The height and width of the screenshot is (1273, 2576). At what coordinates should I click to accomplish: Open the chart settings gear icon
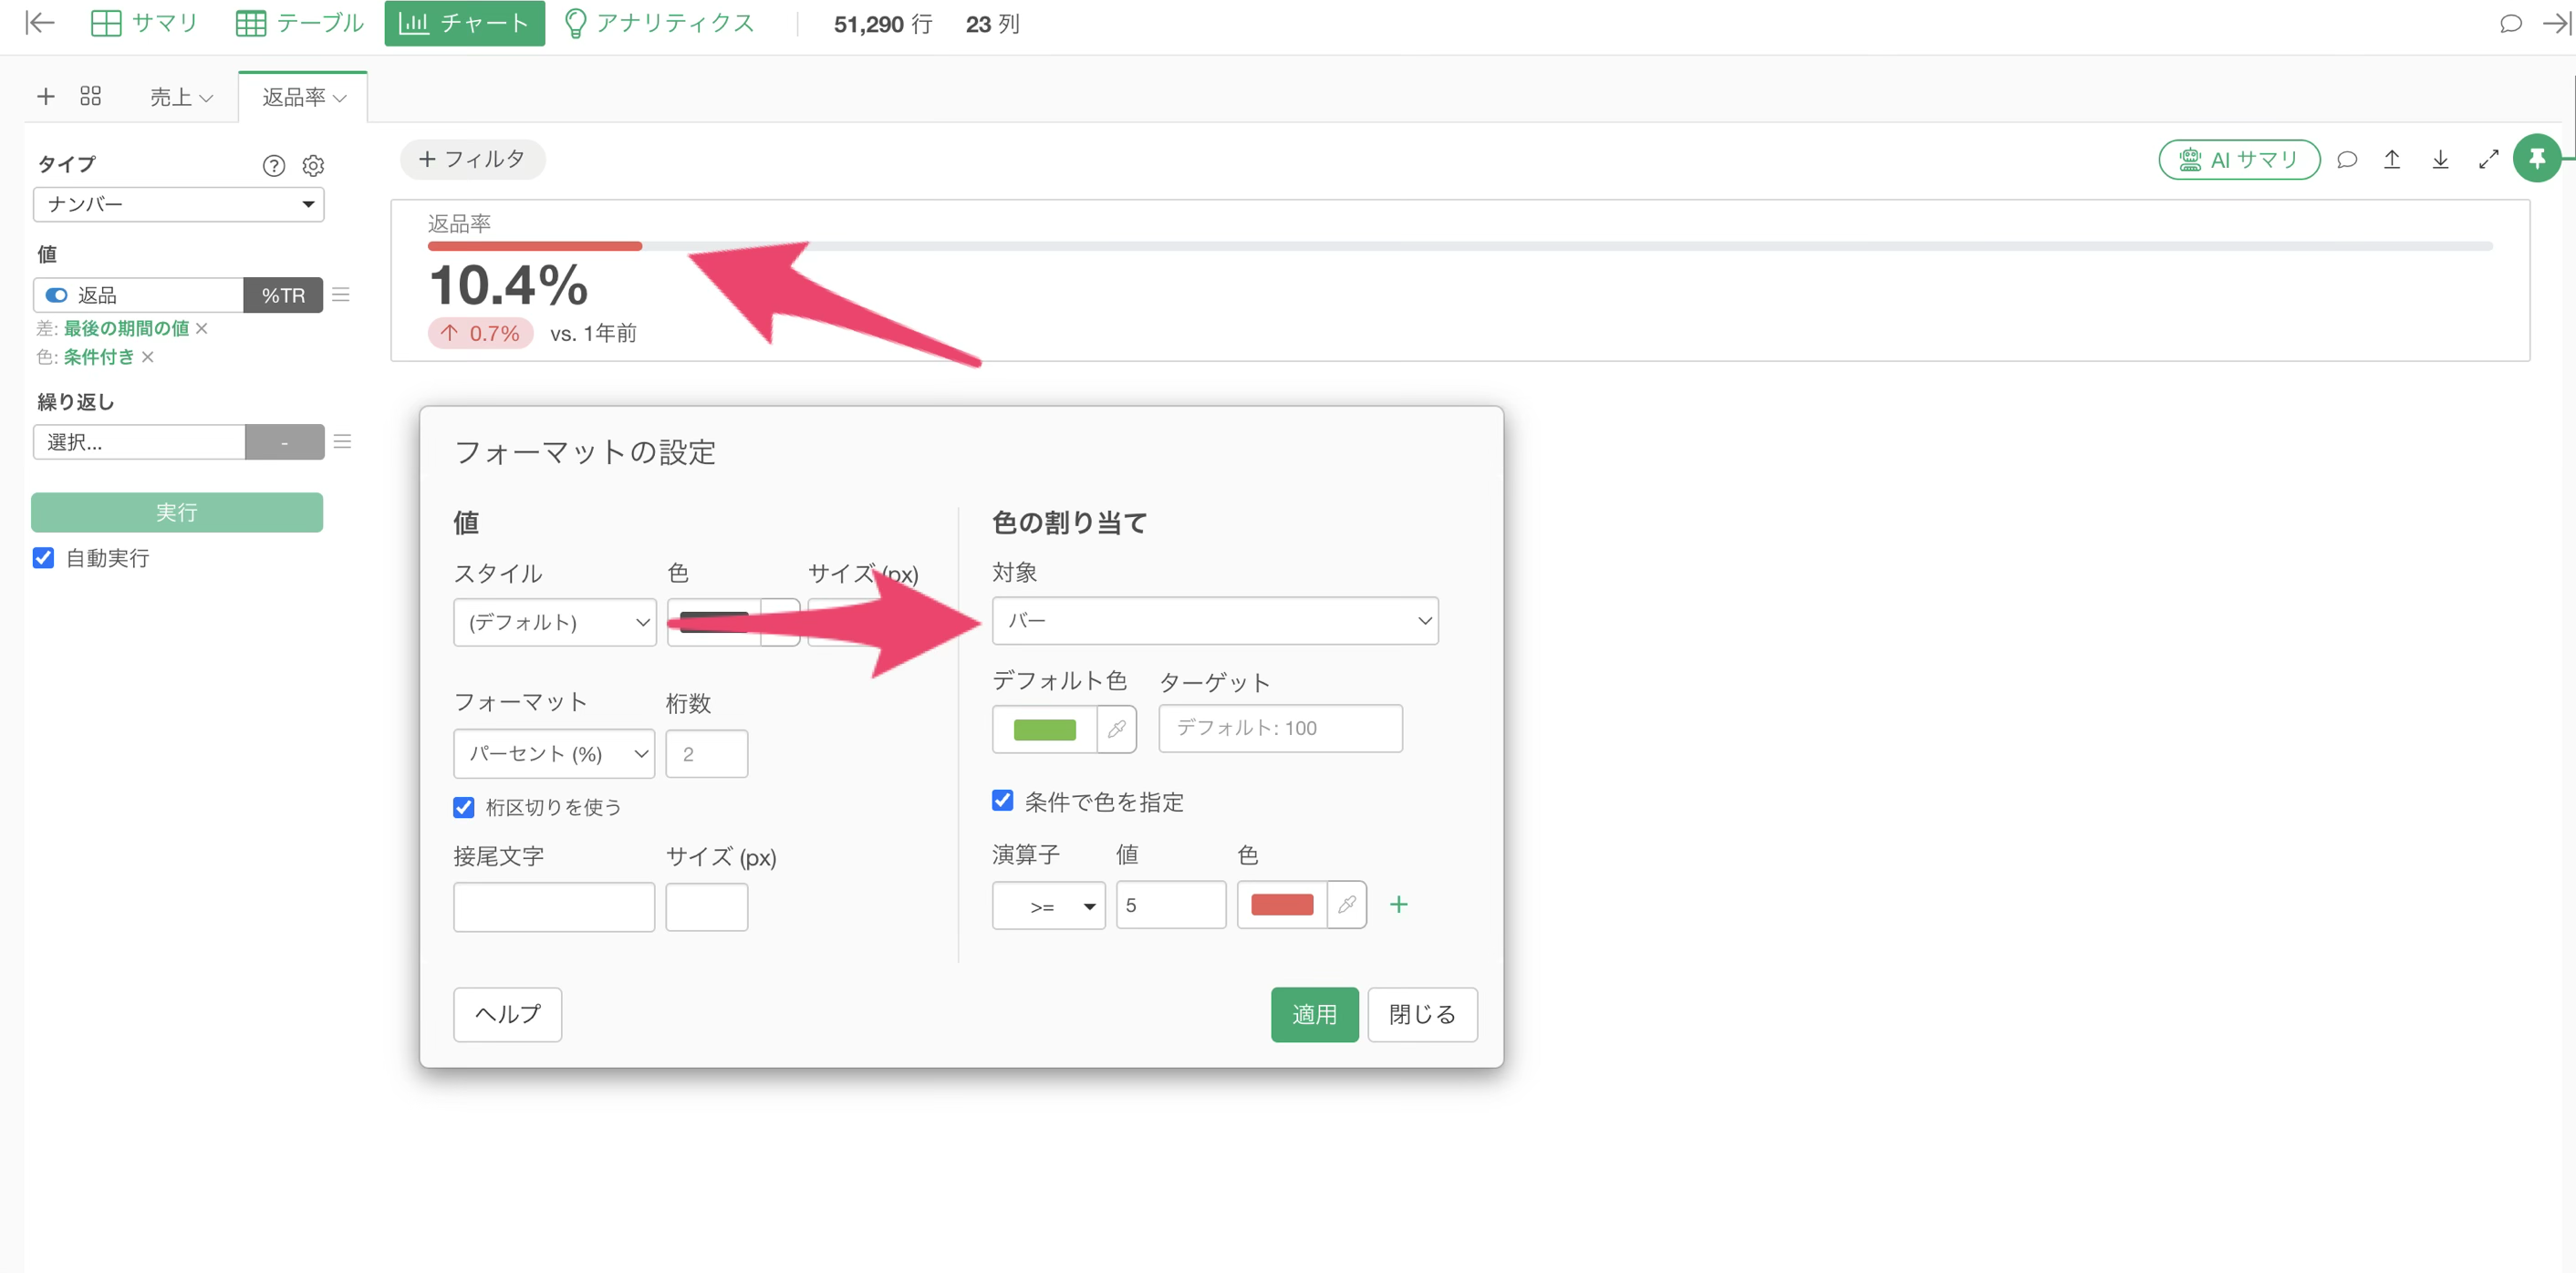(313, 166)
